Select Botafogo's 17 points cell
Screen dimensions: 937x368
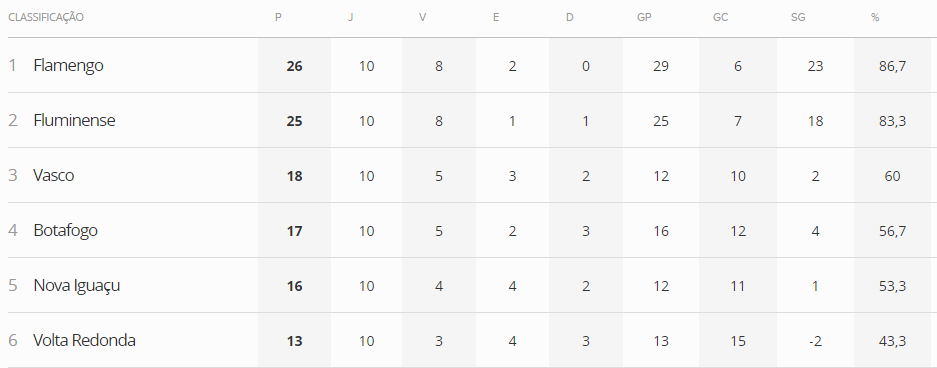click(295, 231)
